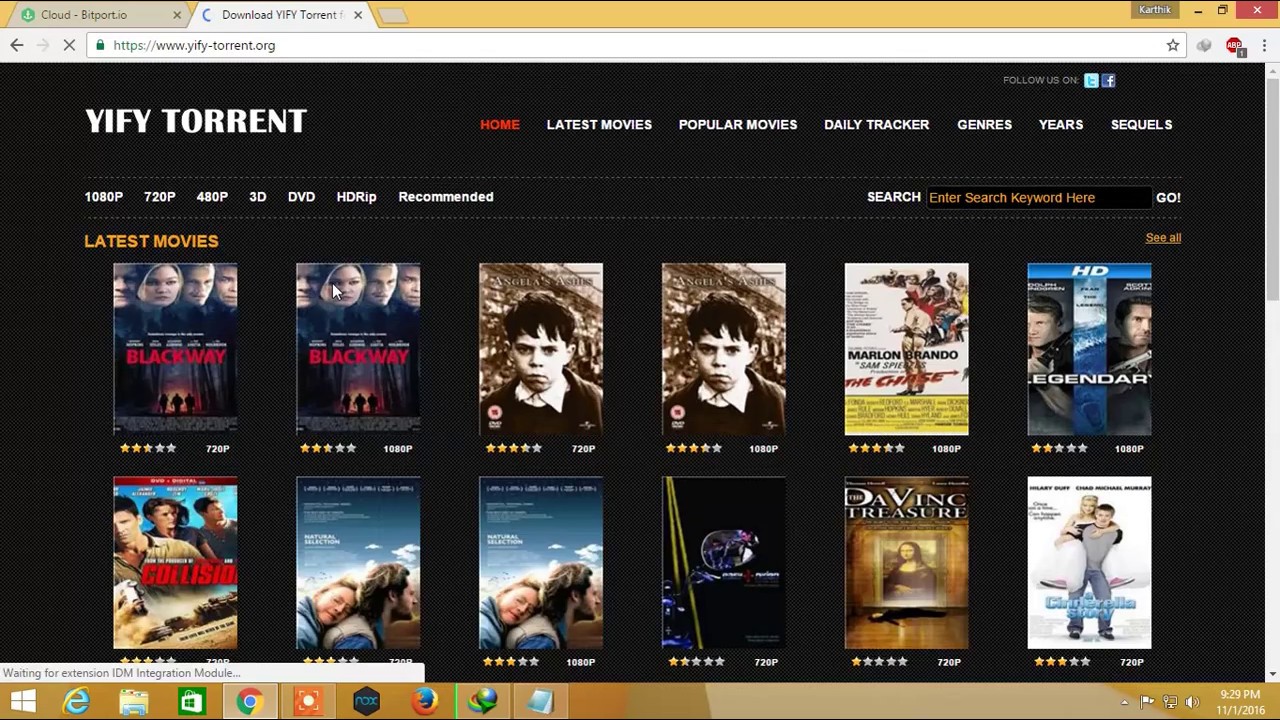Go forward using the browser forward arrow
The height and width of the screenshot is (720, 1280).
pyautogui.click(x=43, y=45)
